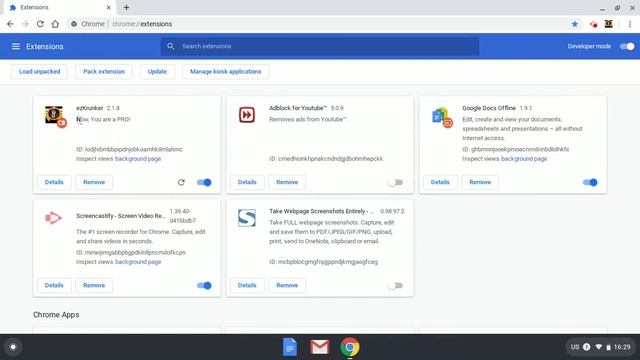Open the Extensions hamburger menu
The height and width of the screenshot is (360, 640).
(16, 47)
